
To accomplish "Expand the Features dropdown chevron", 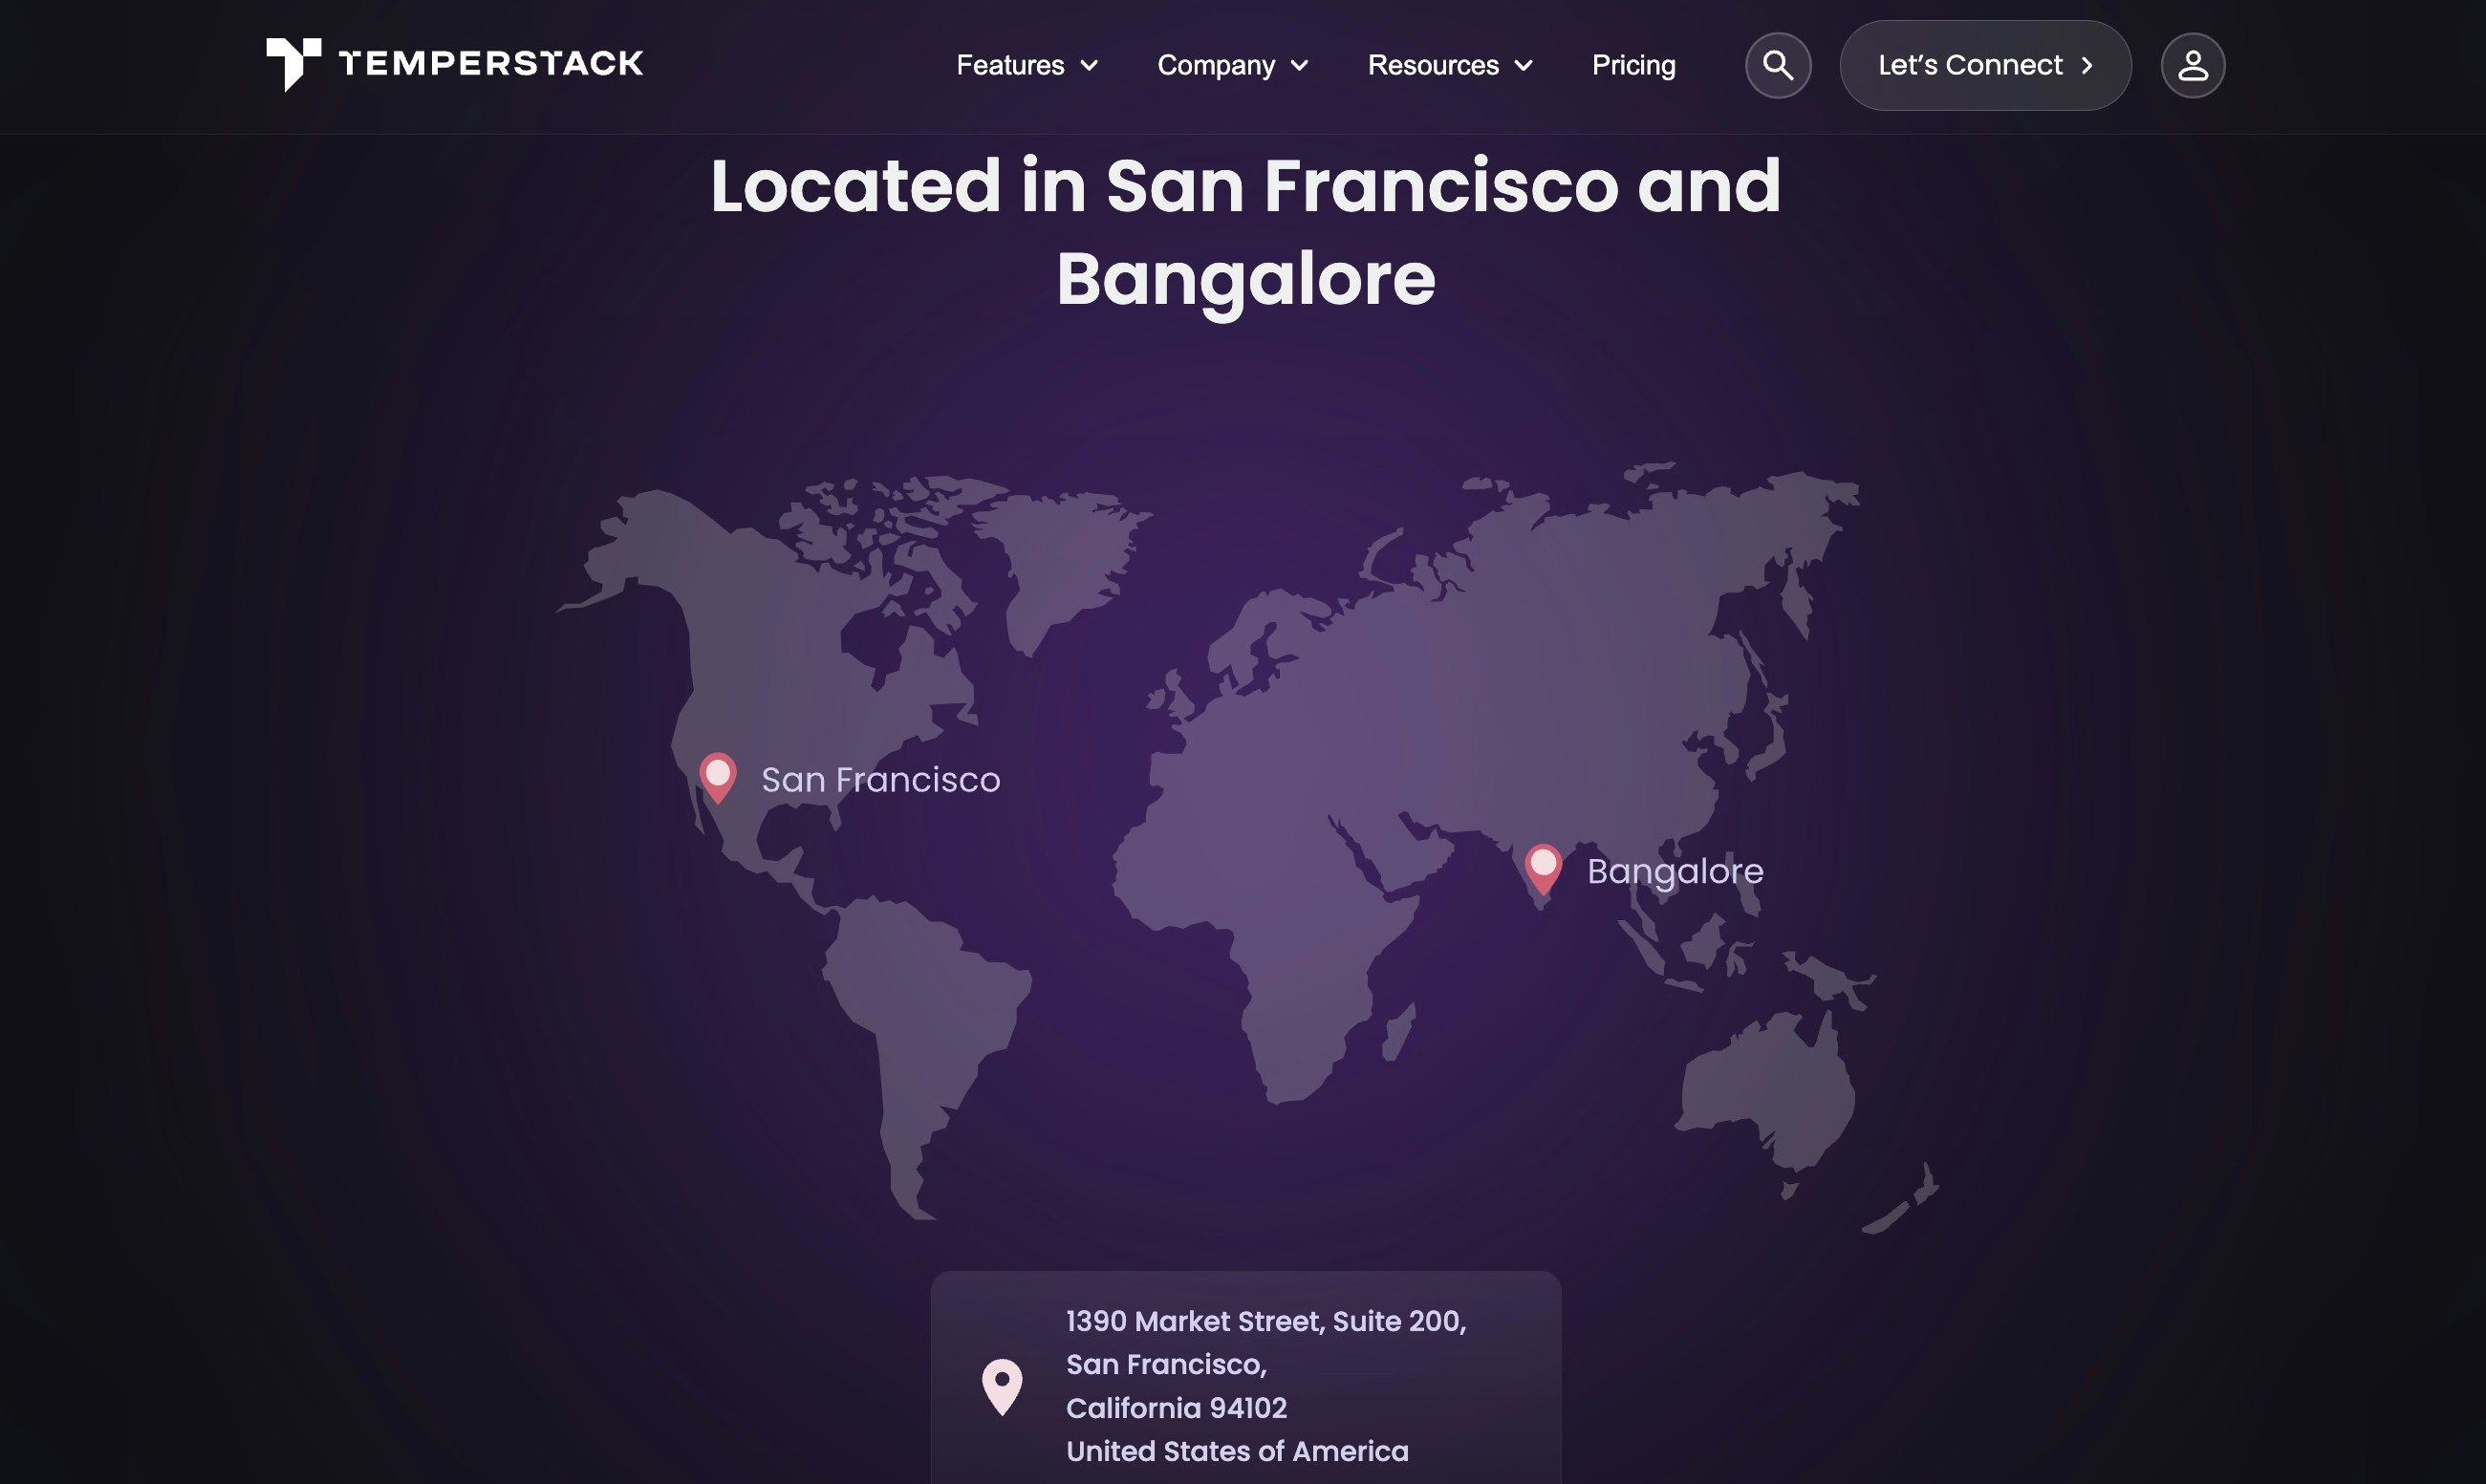I will (1089, 66).
